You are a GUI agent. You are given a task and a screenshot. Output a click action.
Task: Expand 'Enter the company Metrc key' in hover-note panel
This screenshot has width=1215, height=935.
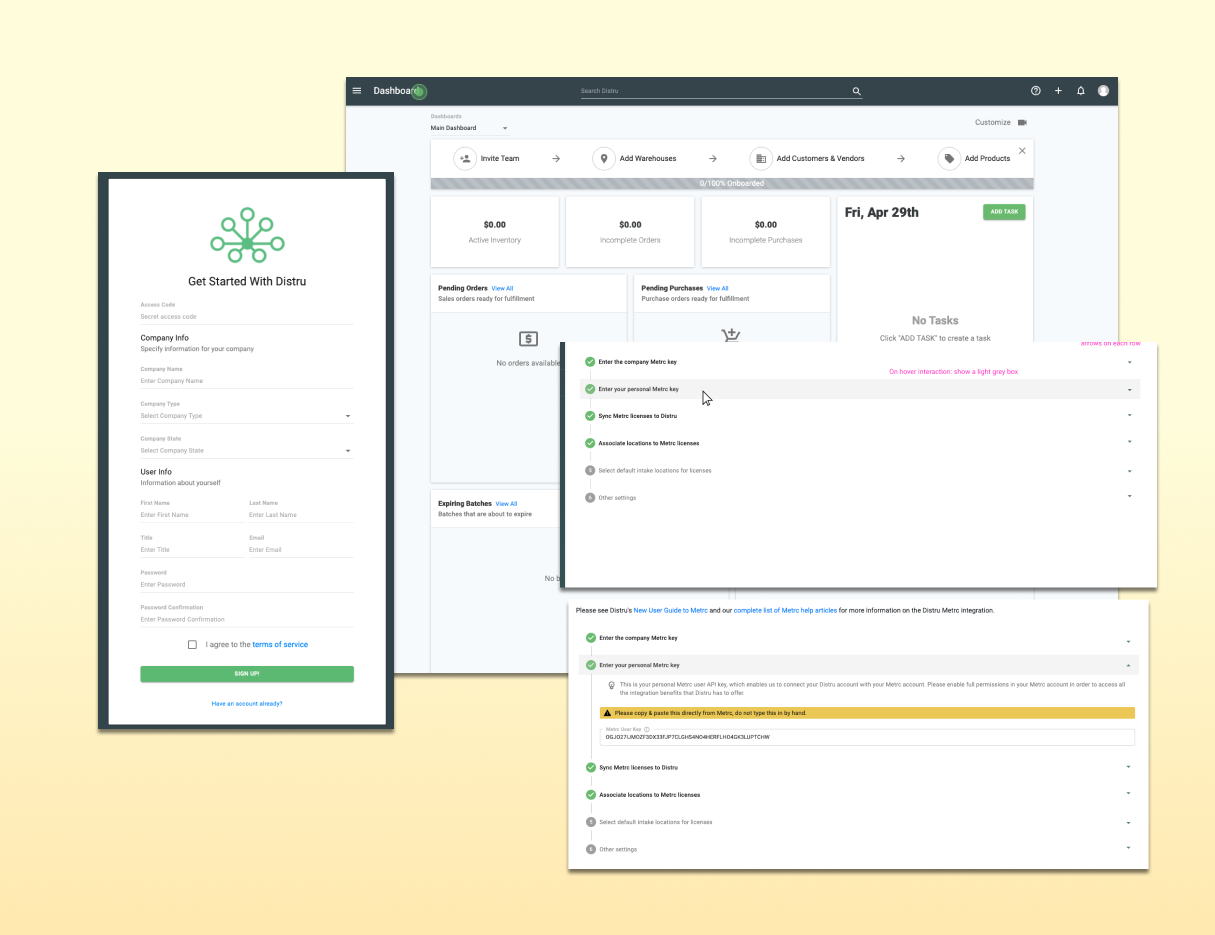click(x=1129, y=362)
